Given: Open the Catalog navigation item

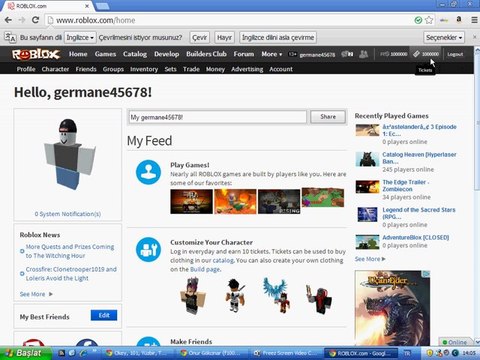Looking at the screenshot, I should point(135,54).
